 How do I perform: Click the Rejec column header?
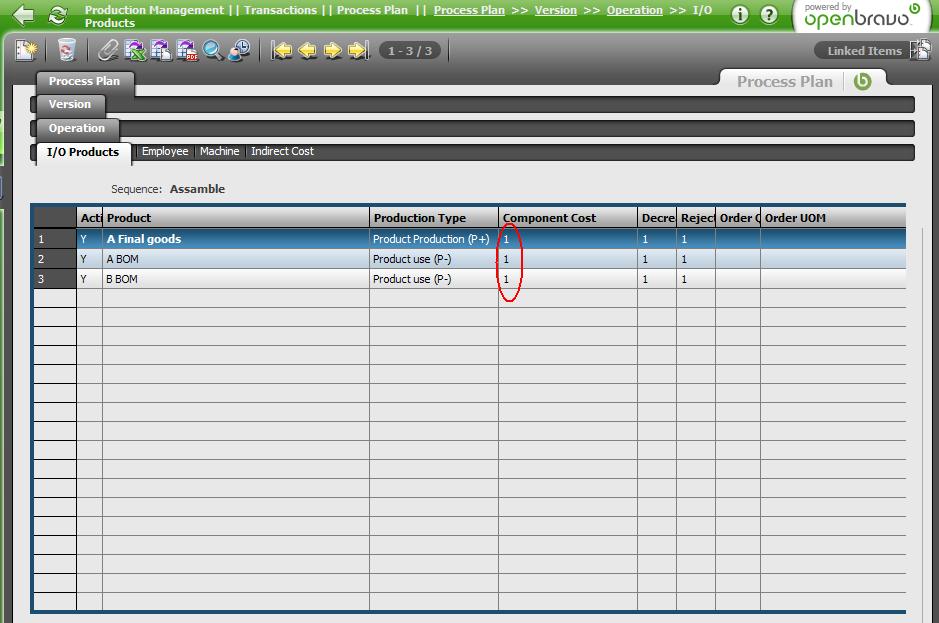[696, 218]
